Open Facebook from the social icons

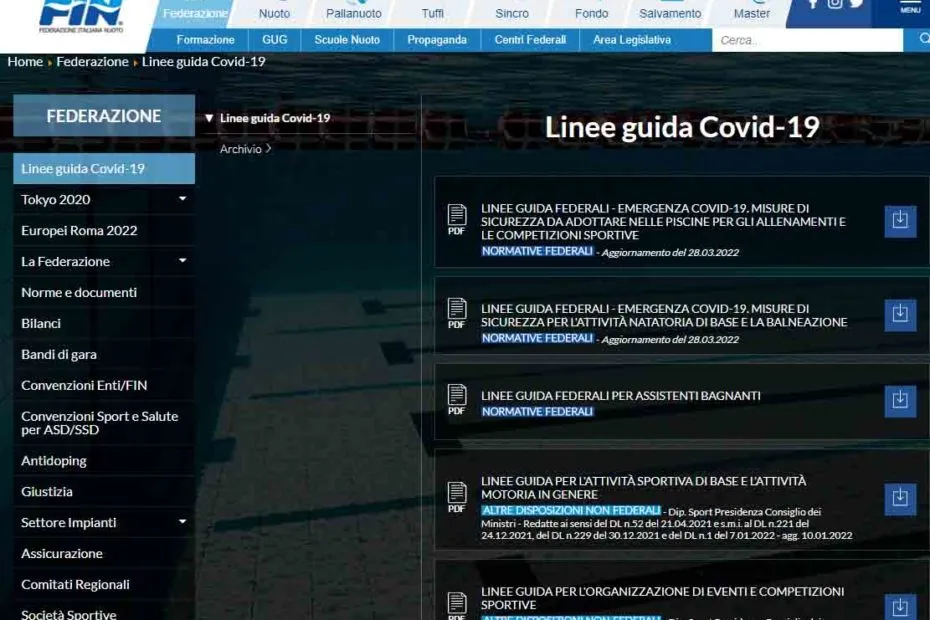click(x=813, y=6)
